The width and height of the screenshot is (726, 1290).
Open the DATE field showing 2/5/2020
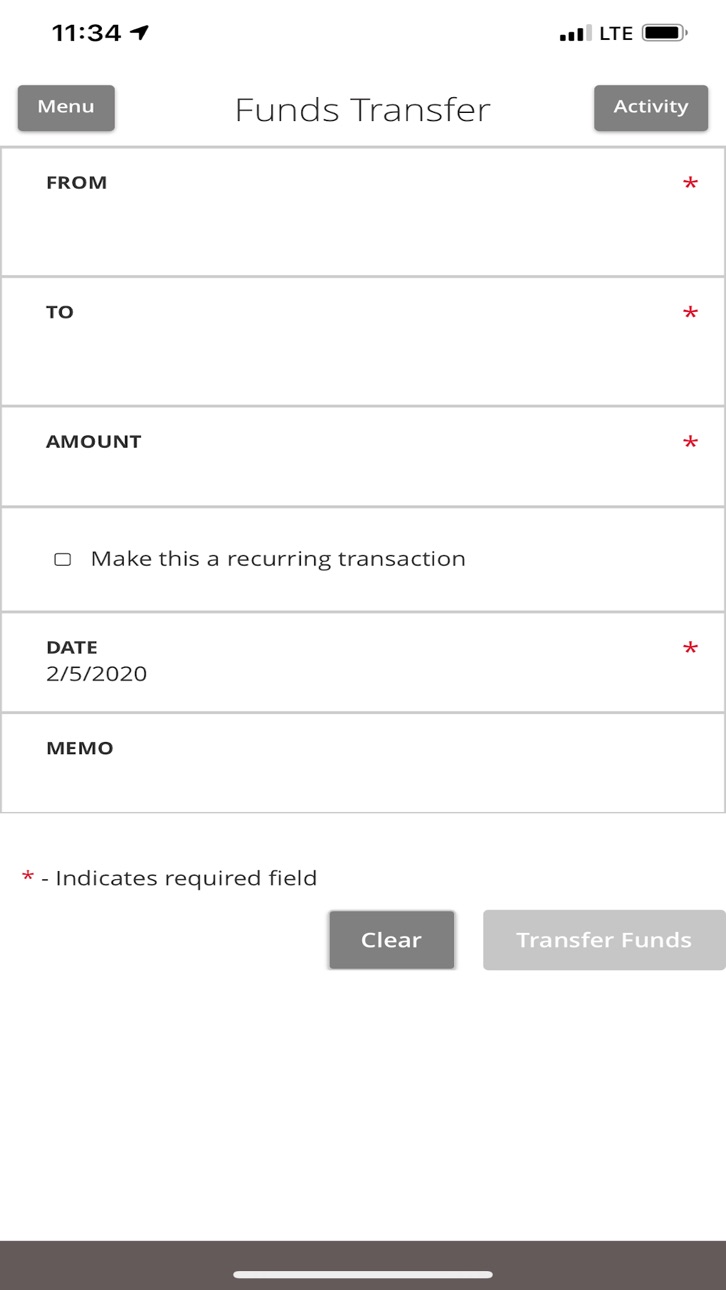[x=363, y=662]
